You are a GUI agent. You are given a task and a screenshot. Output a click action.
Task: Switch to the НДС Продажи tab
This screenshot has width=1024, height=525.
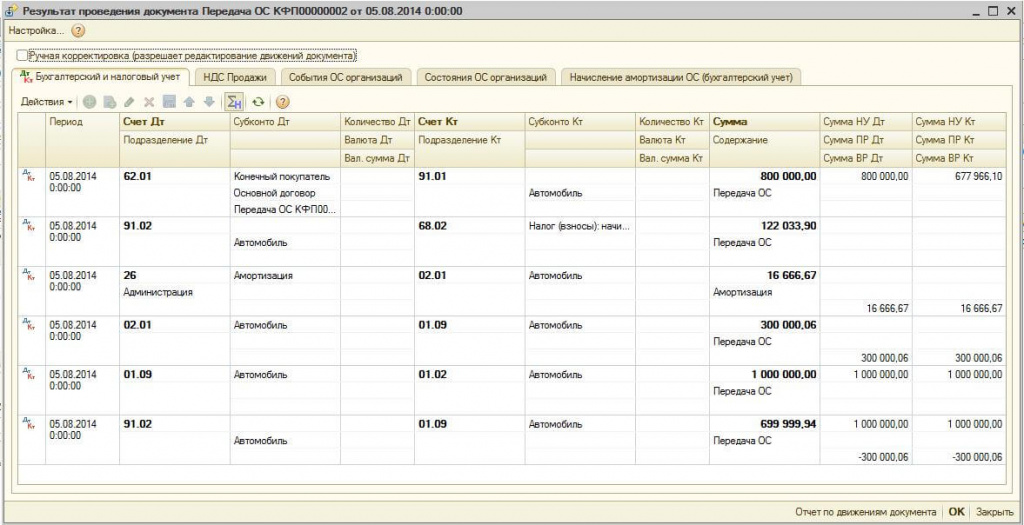[x=235, y=77]
